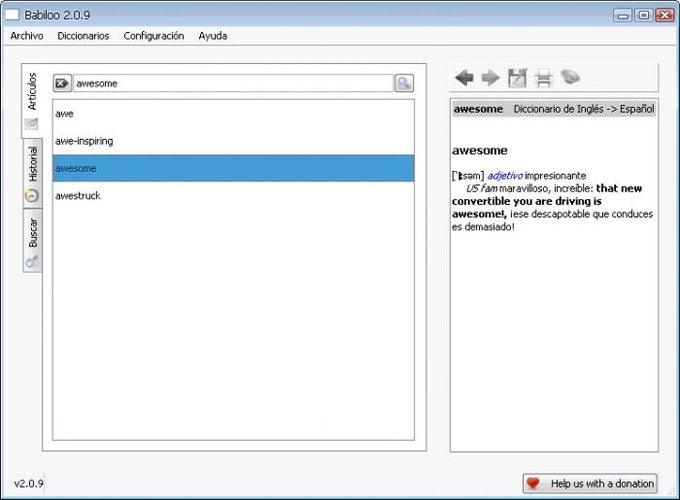Open the Artículos side tab
Screen dimensions: 680x500
point(32,101)
